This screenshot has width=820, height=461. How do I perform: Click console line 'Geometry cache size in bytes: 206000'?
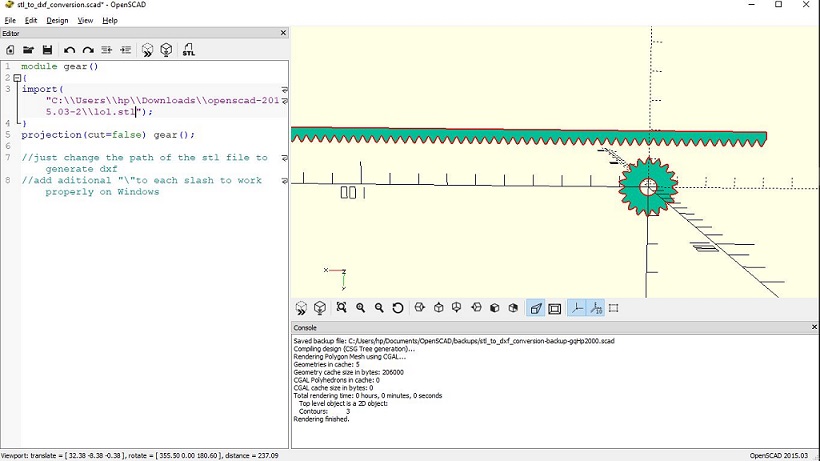click(x=348, y=372)
